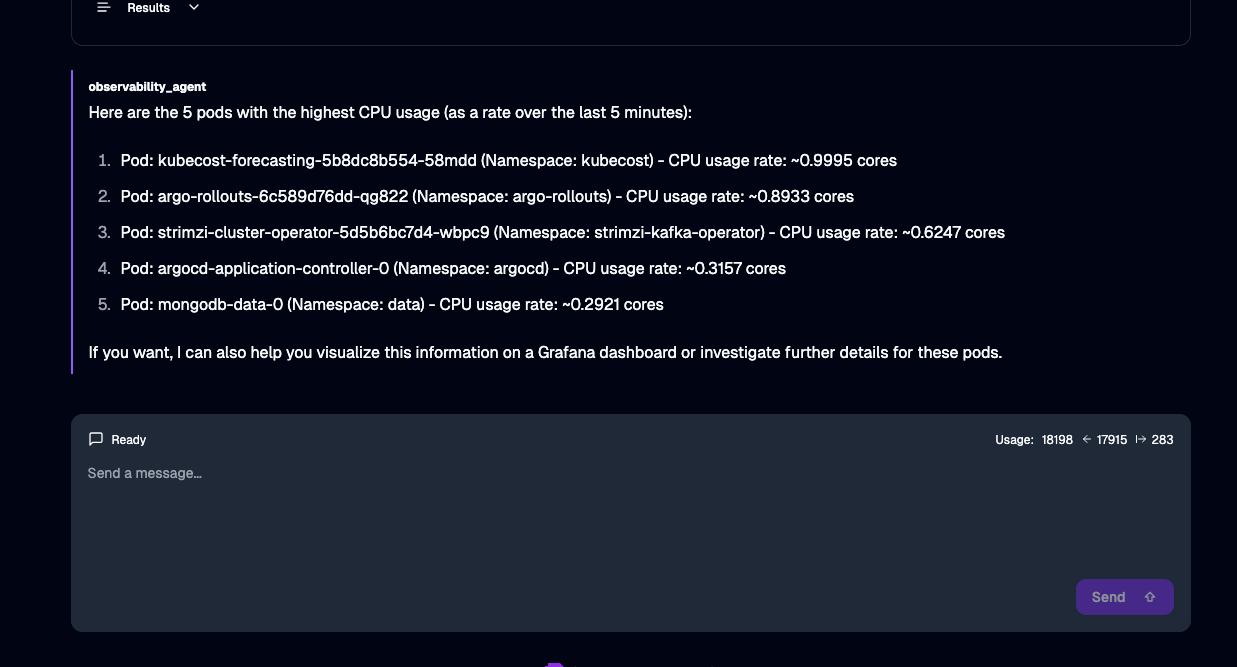Click the argo-rollouts pod list entry

pyautogui.click(x=487, y=196)
